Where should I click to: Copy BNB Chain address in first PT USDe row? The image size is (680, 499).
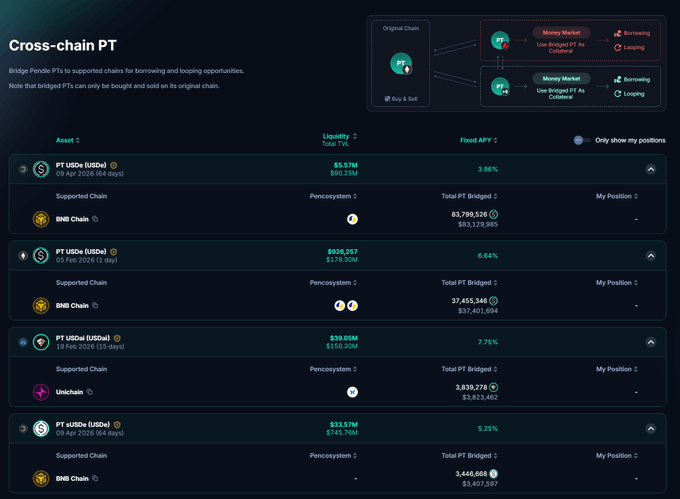pos(96,219)
